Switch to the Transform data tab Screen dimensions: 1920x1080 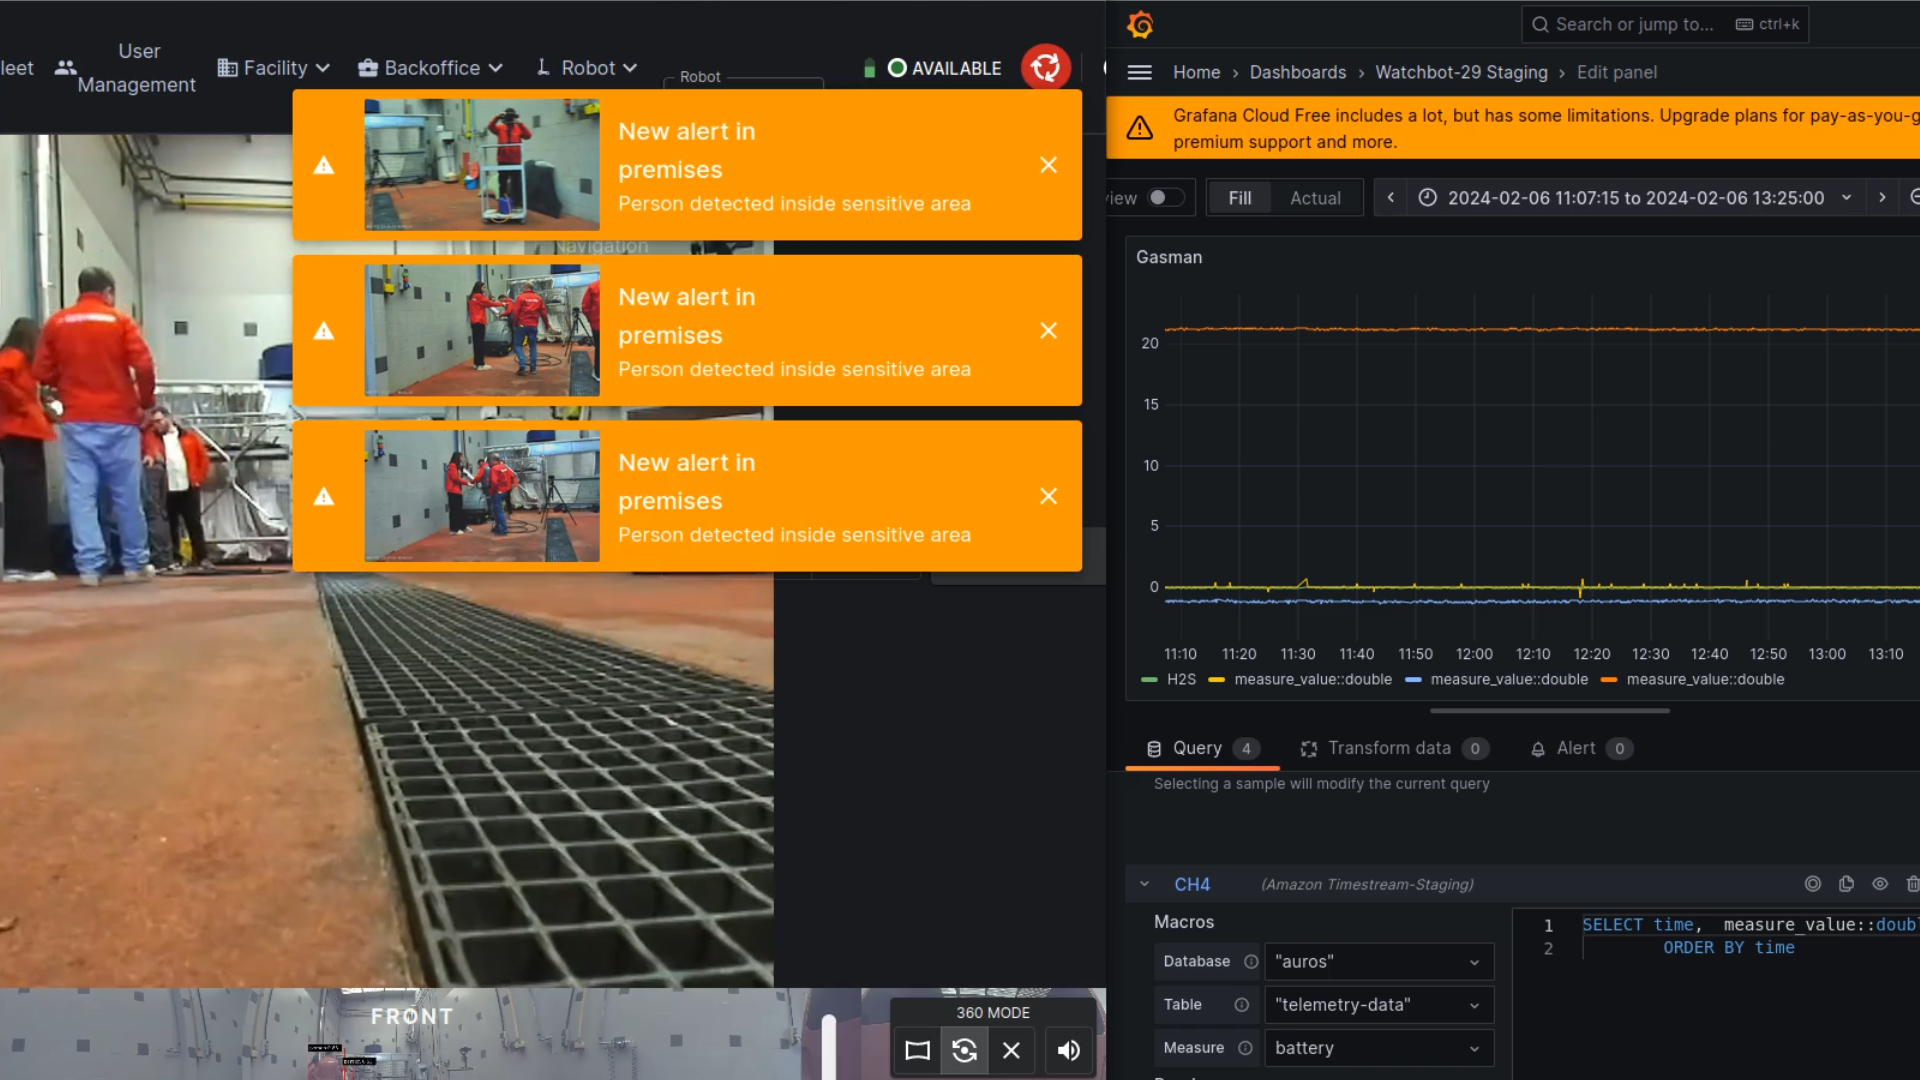pyautogui.click(x=1388, y=748)
